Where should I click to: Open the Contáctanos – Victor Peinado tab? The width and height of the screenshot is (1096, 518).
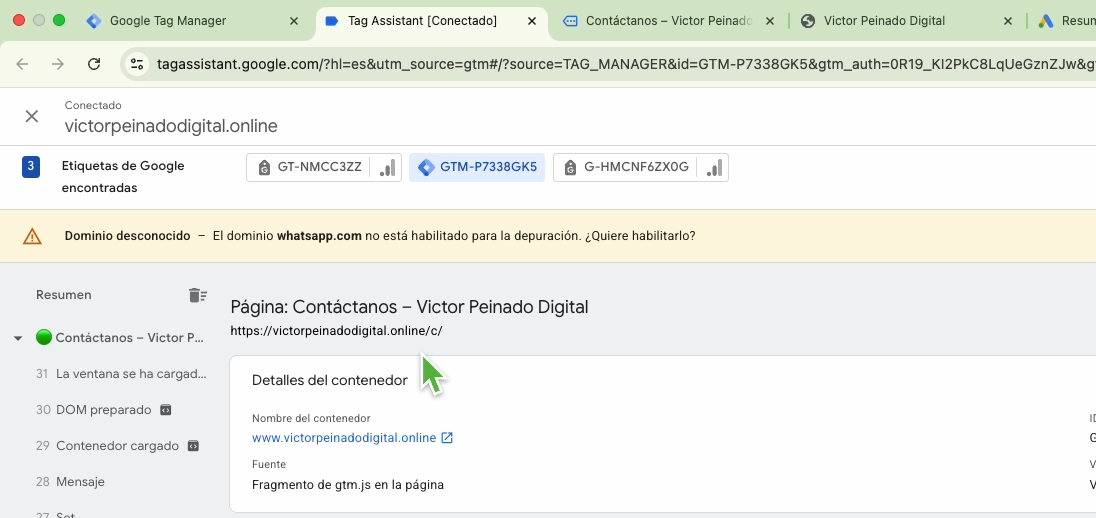(x=668, y=21)
